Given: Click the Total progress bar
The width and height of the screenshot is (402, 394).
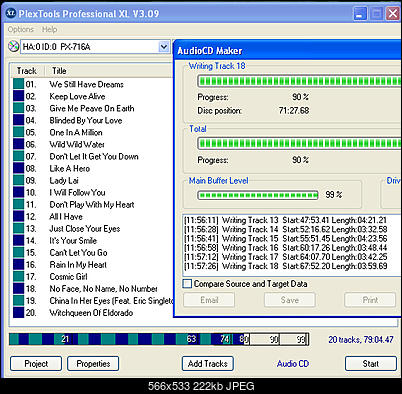Looking at the screenshot, I should coord(299,144).
